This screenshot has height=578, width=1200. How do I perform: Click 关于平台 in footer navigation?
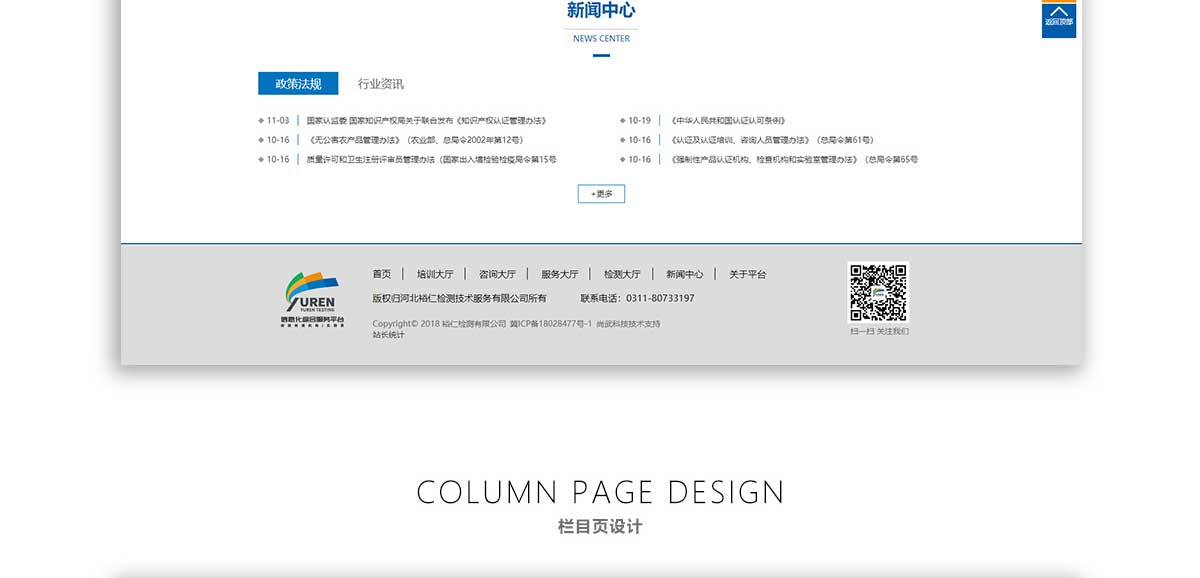click(747, 274)
